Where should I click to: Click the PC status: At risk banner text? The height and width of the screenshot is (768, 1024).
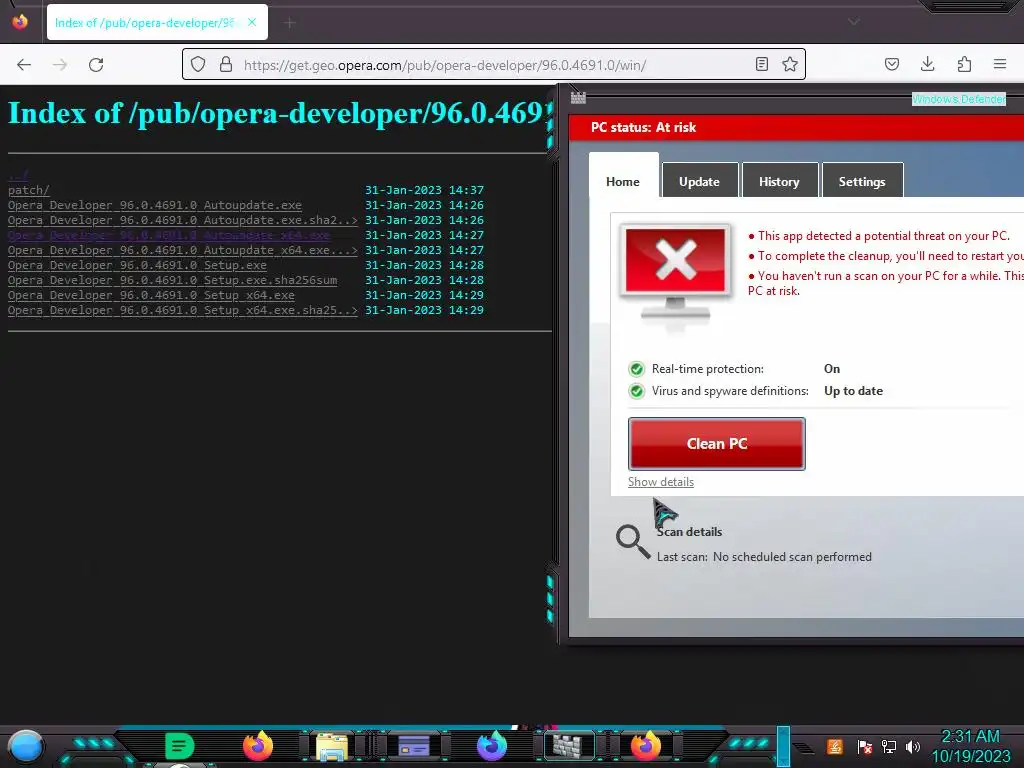[x=643, y=127]
